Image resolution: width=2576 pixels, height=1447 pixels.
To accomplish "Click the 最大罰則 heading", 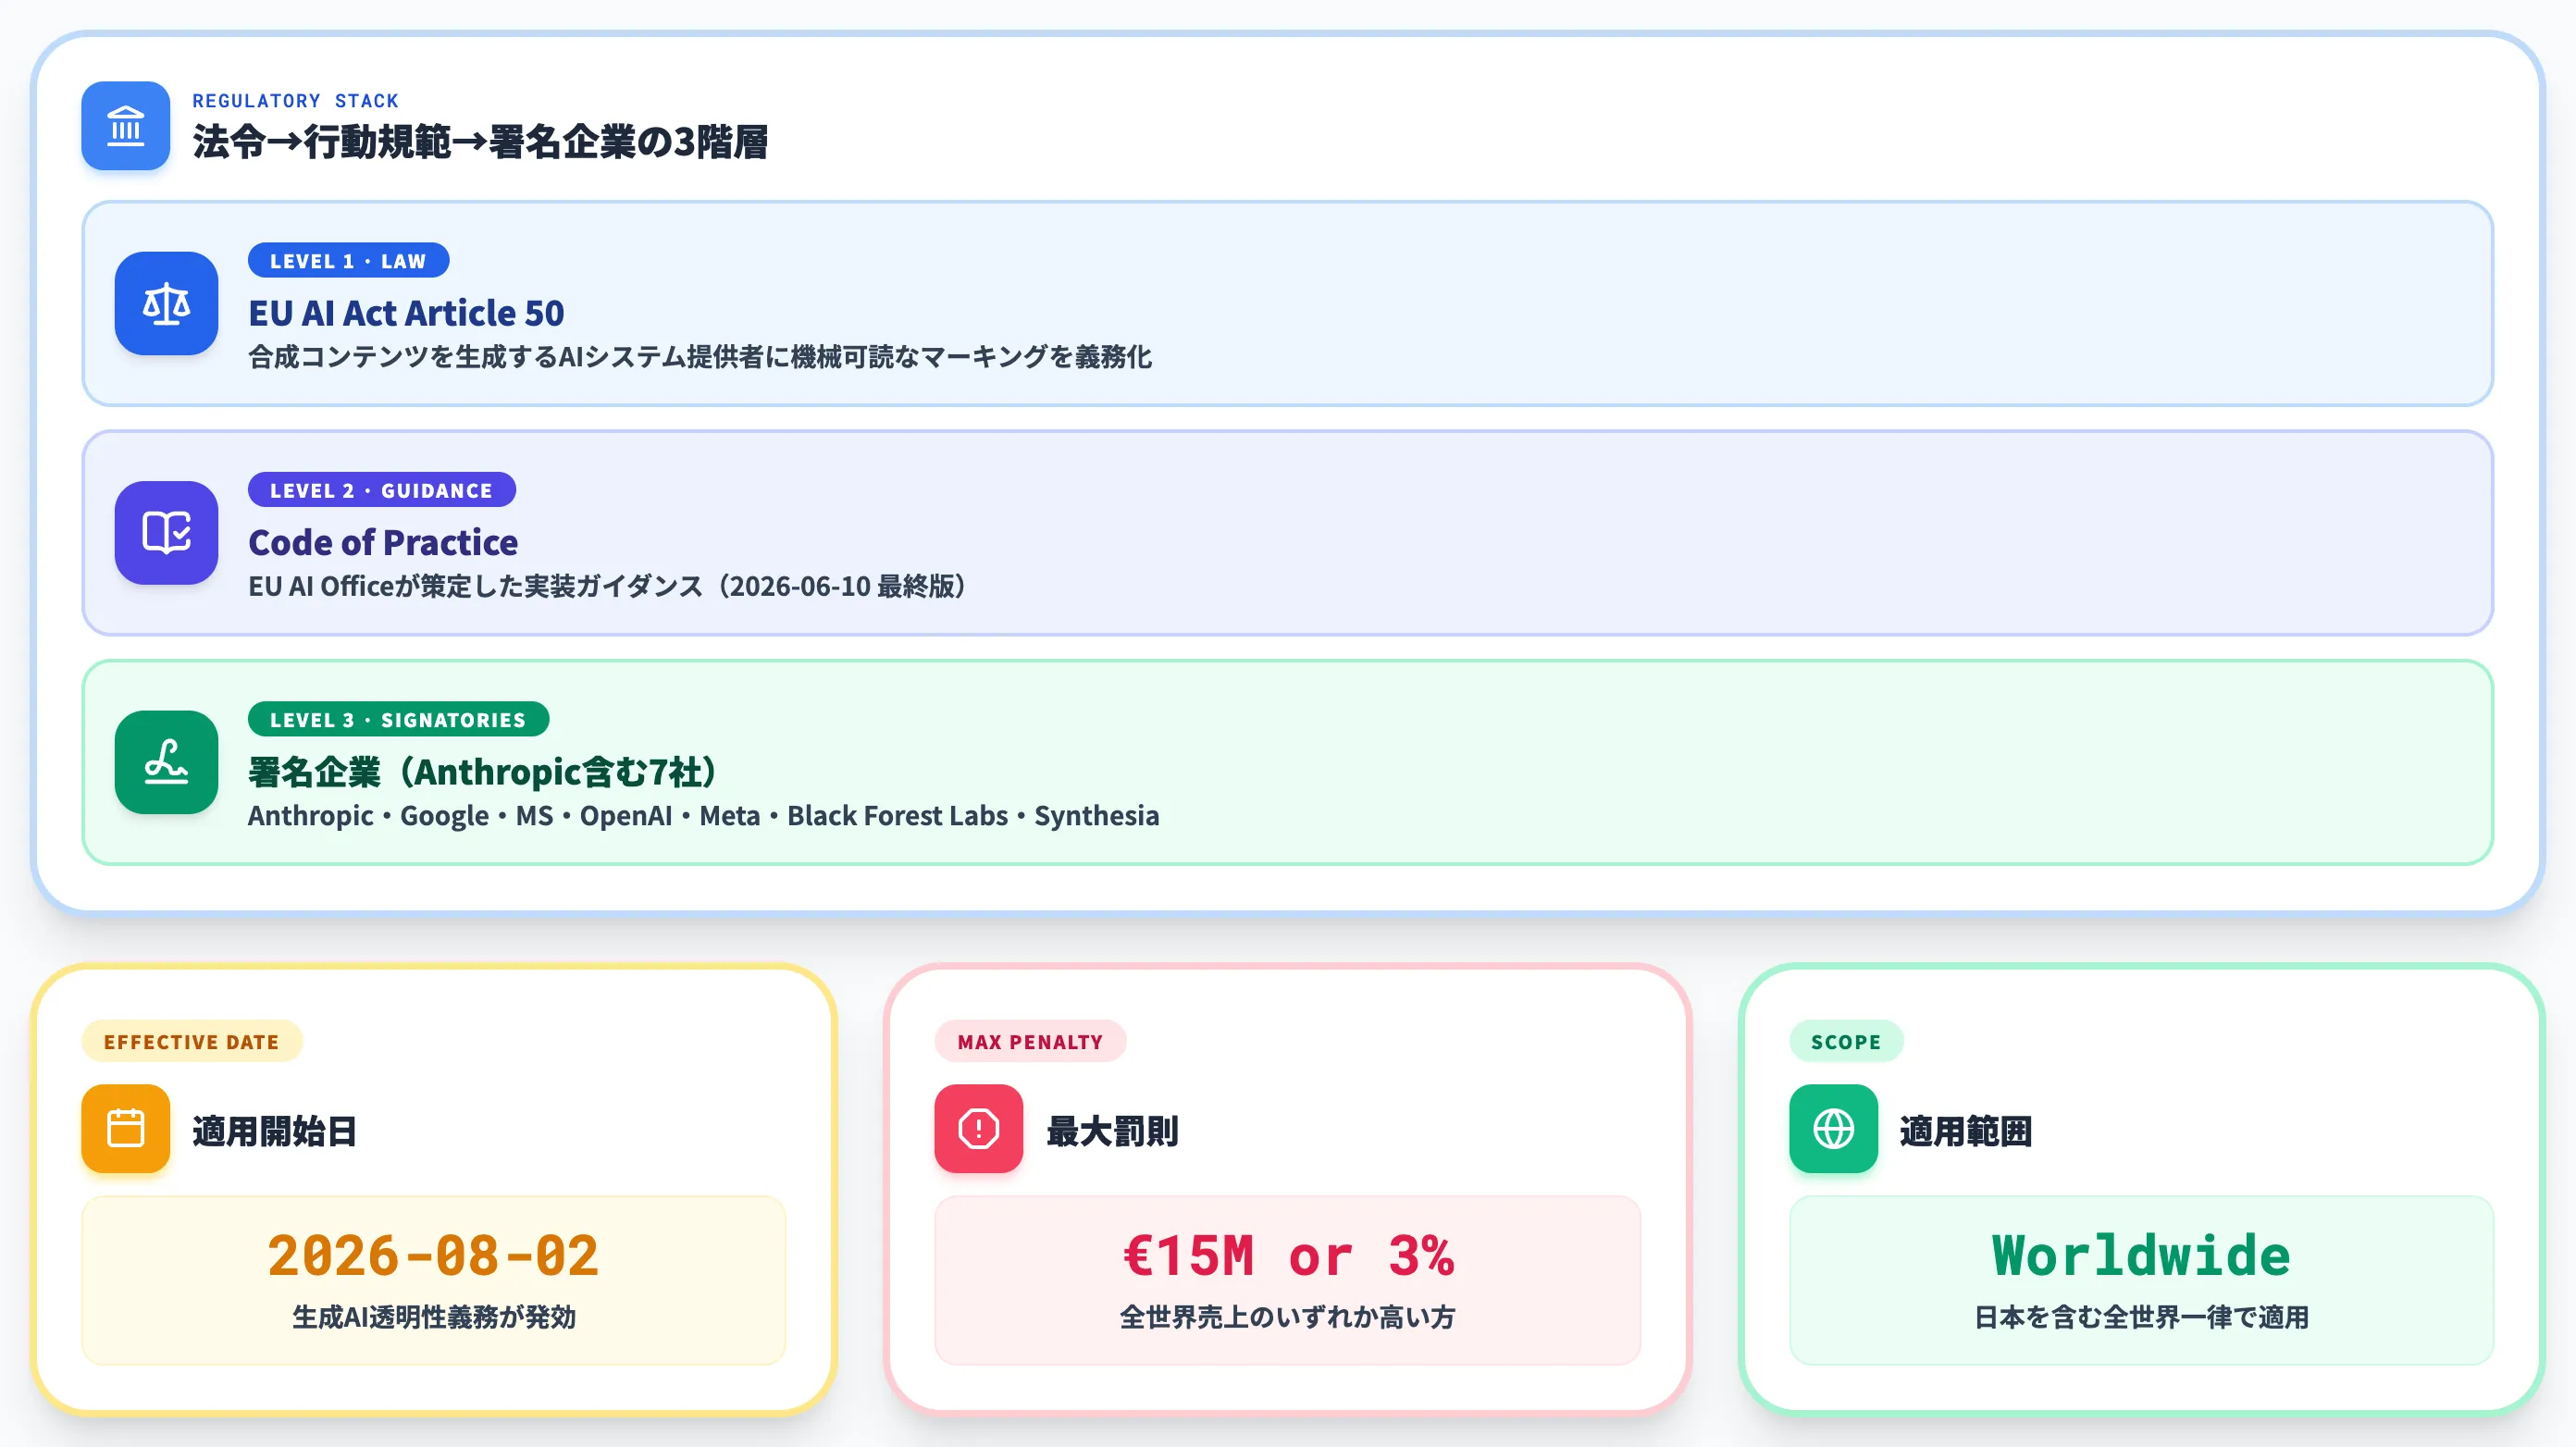I will coord(1112,1131).
